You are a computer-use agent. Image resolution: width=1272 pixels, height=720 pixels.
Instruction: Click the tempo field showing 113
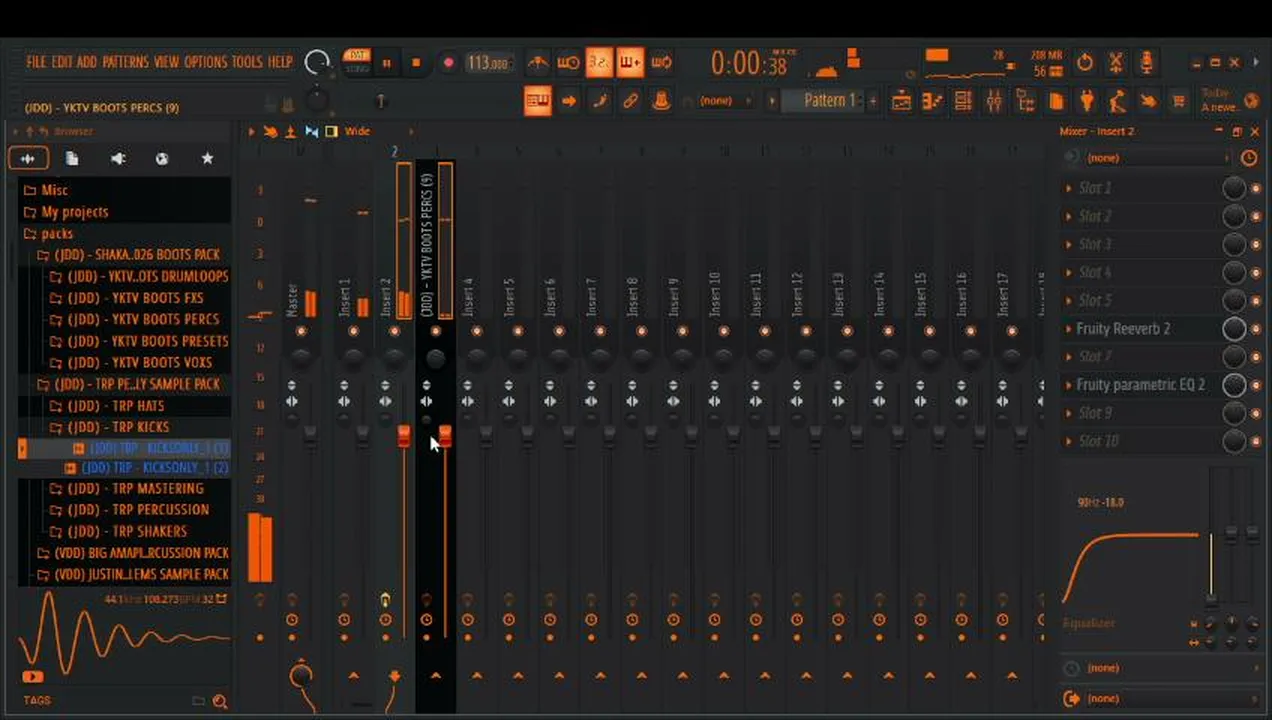pyautogui.click(x=489, y=63)
